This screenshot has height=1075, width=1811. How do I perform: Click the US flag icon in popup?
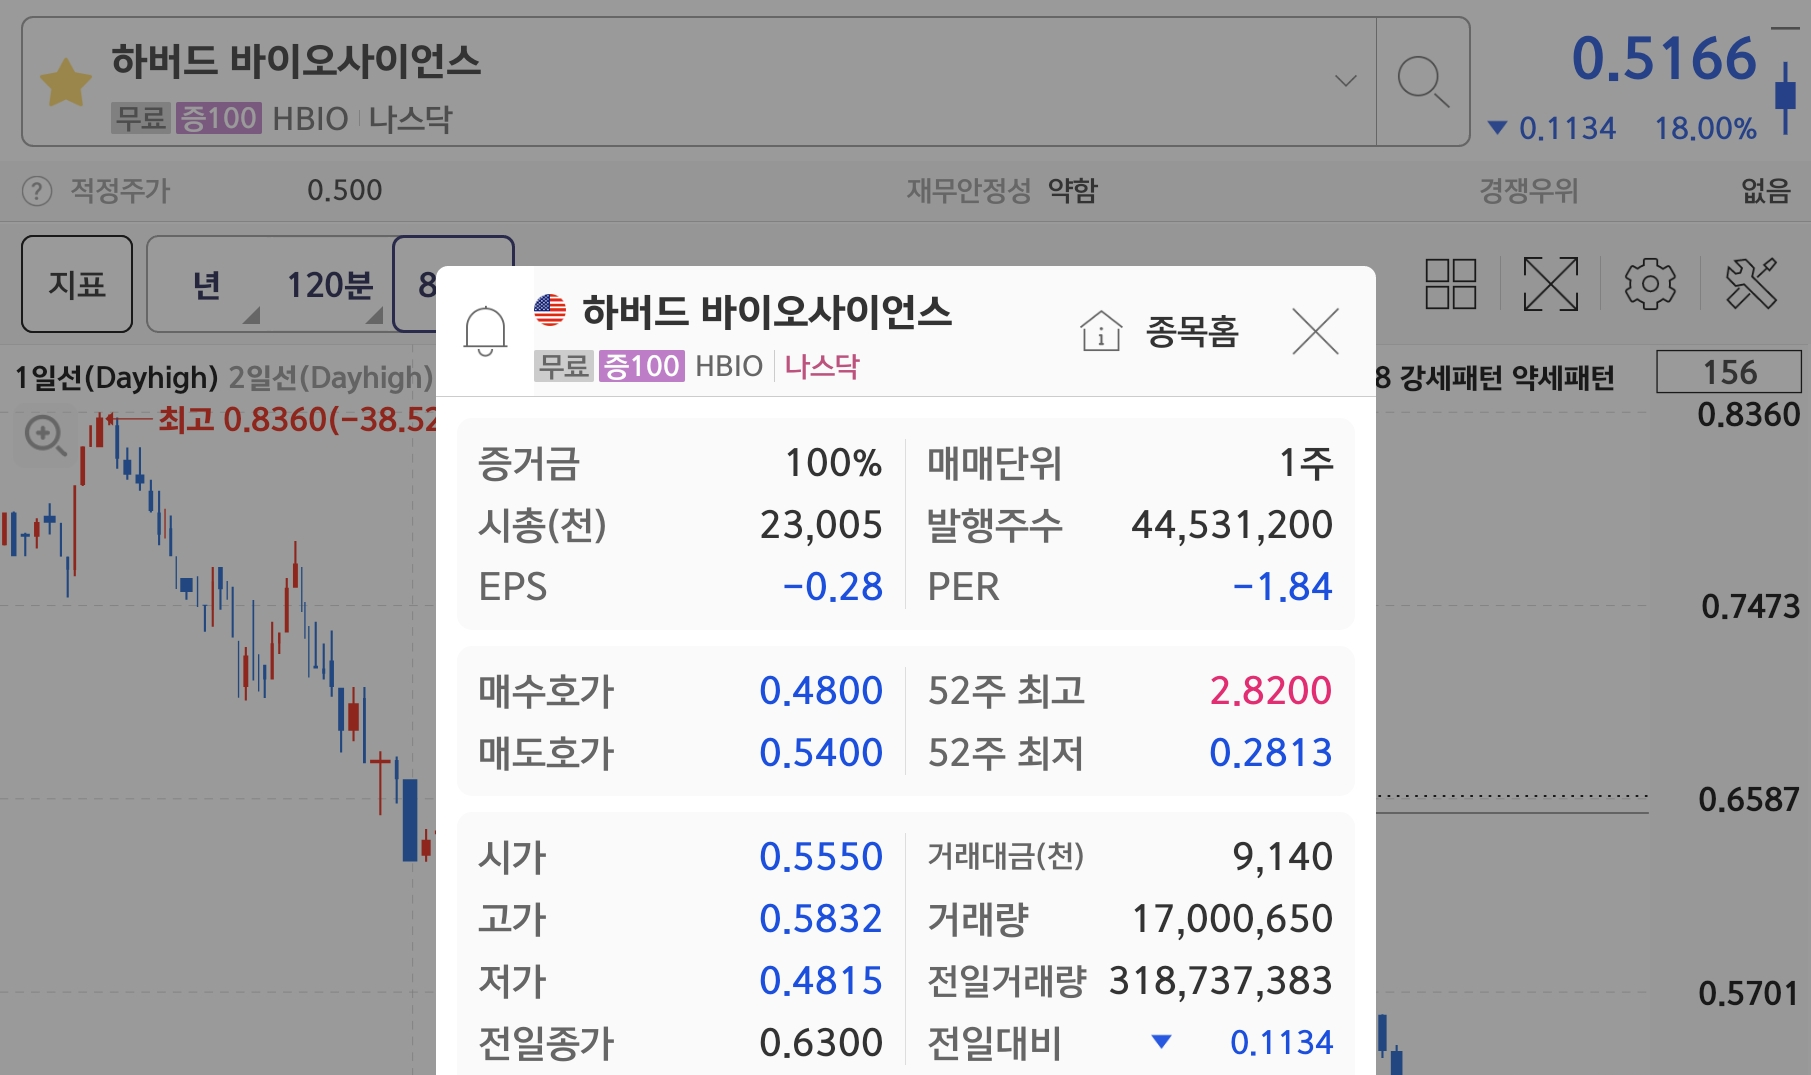point(550,309)
